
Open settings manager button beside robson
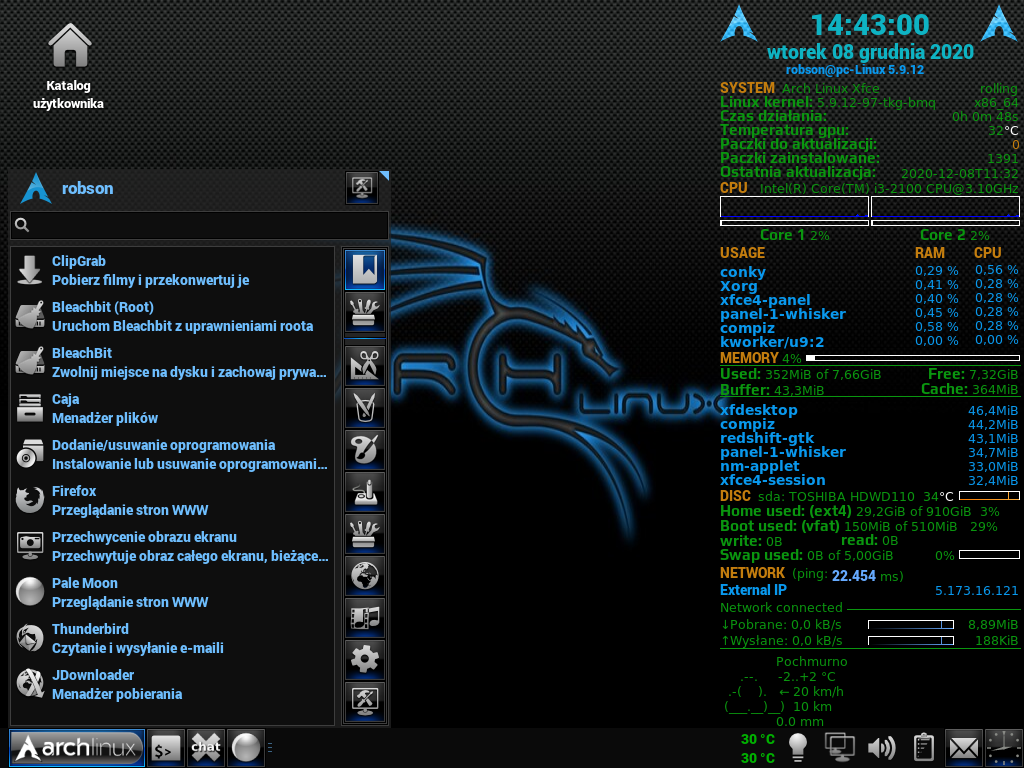[x=362, y=188]
